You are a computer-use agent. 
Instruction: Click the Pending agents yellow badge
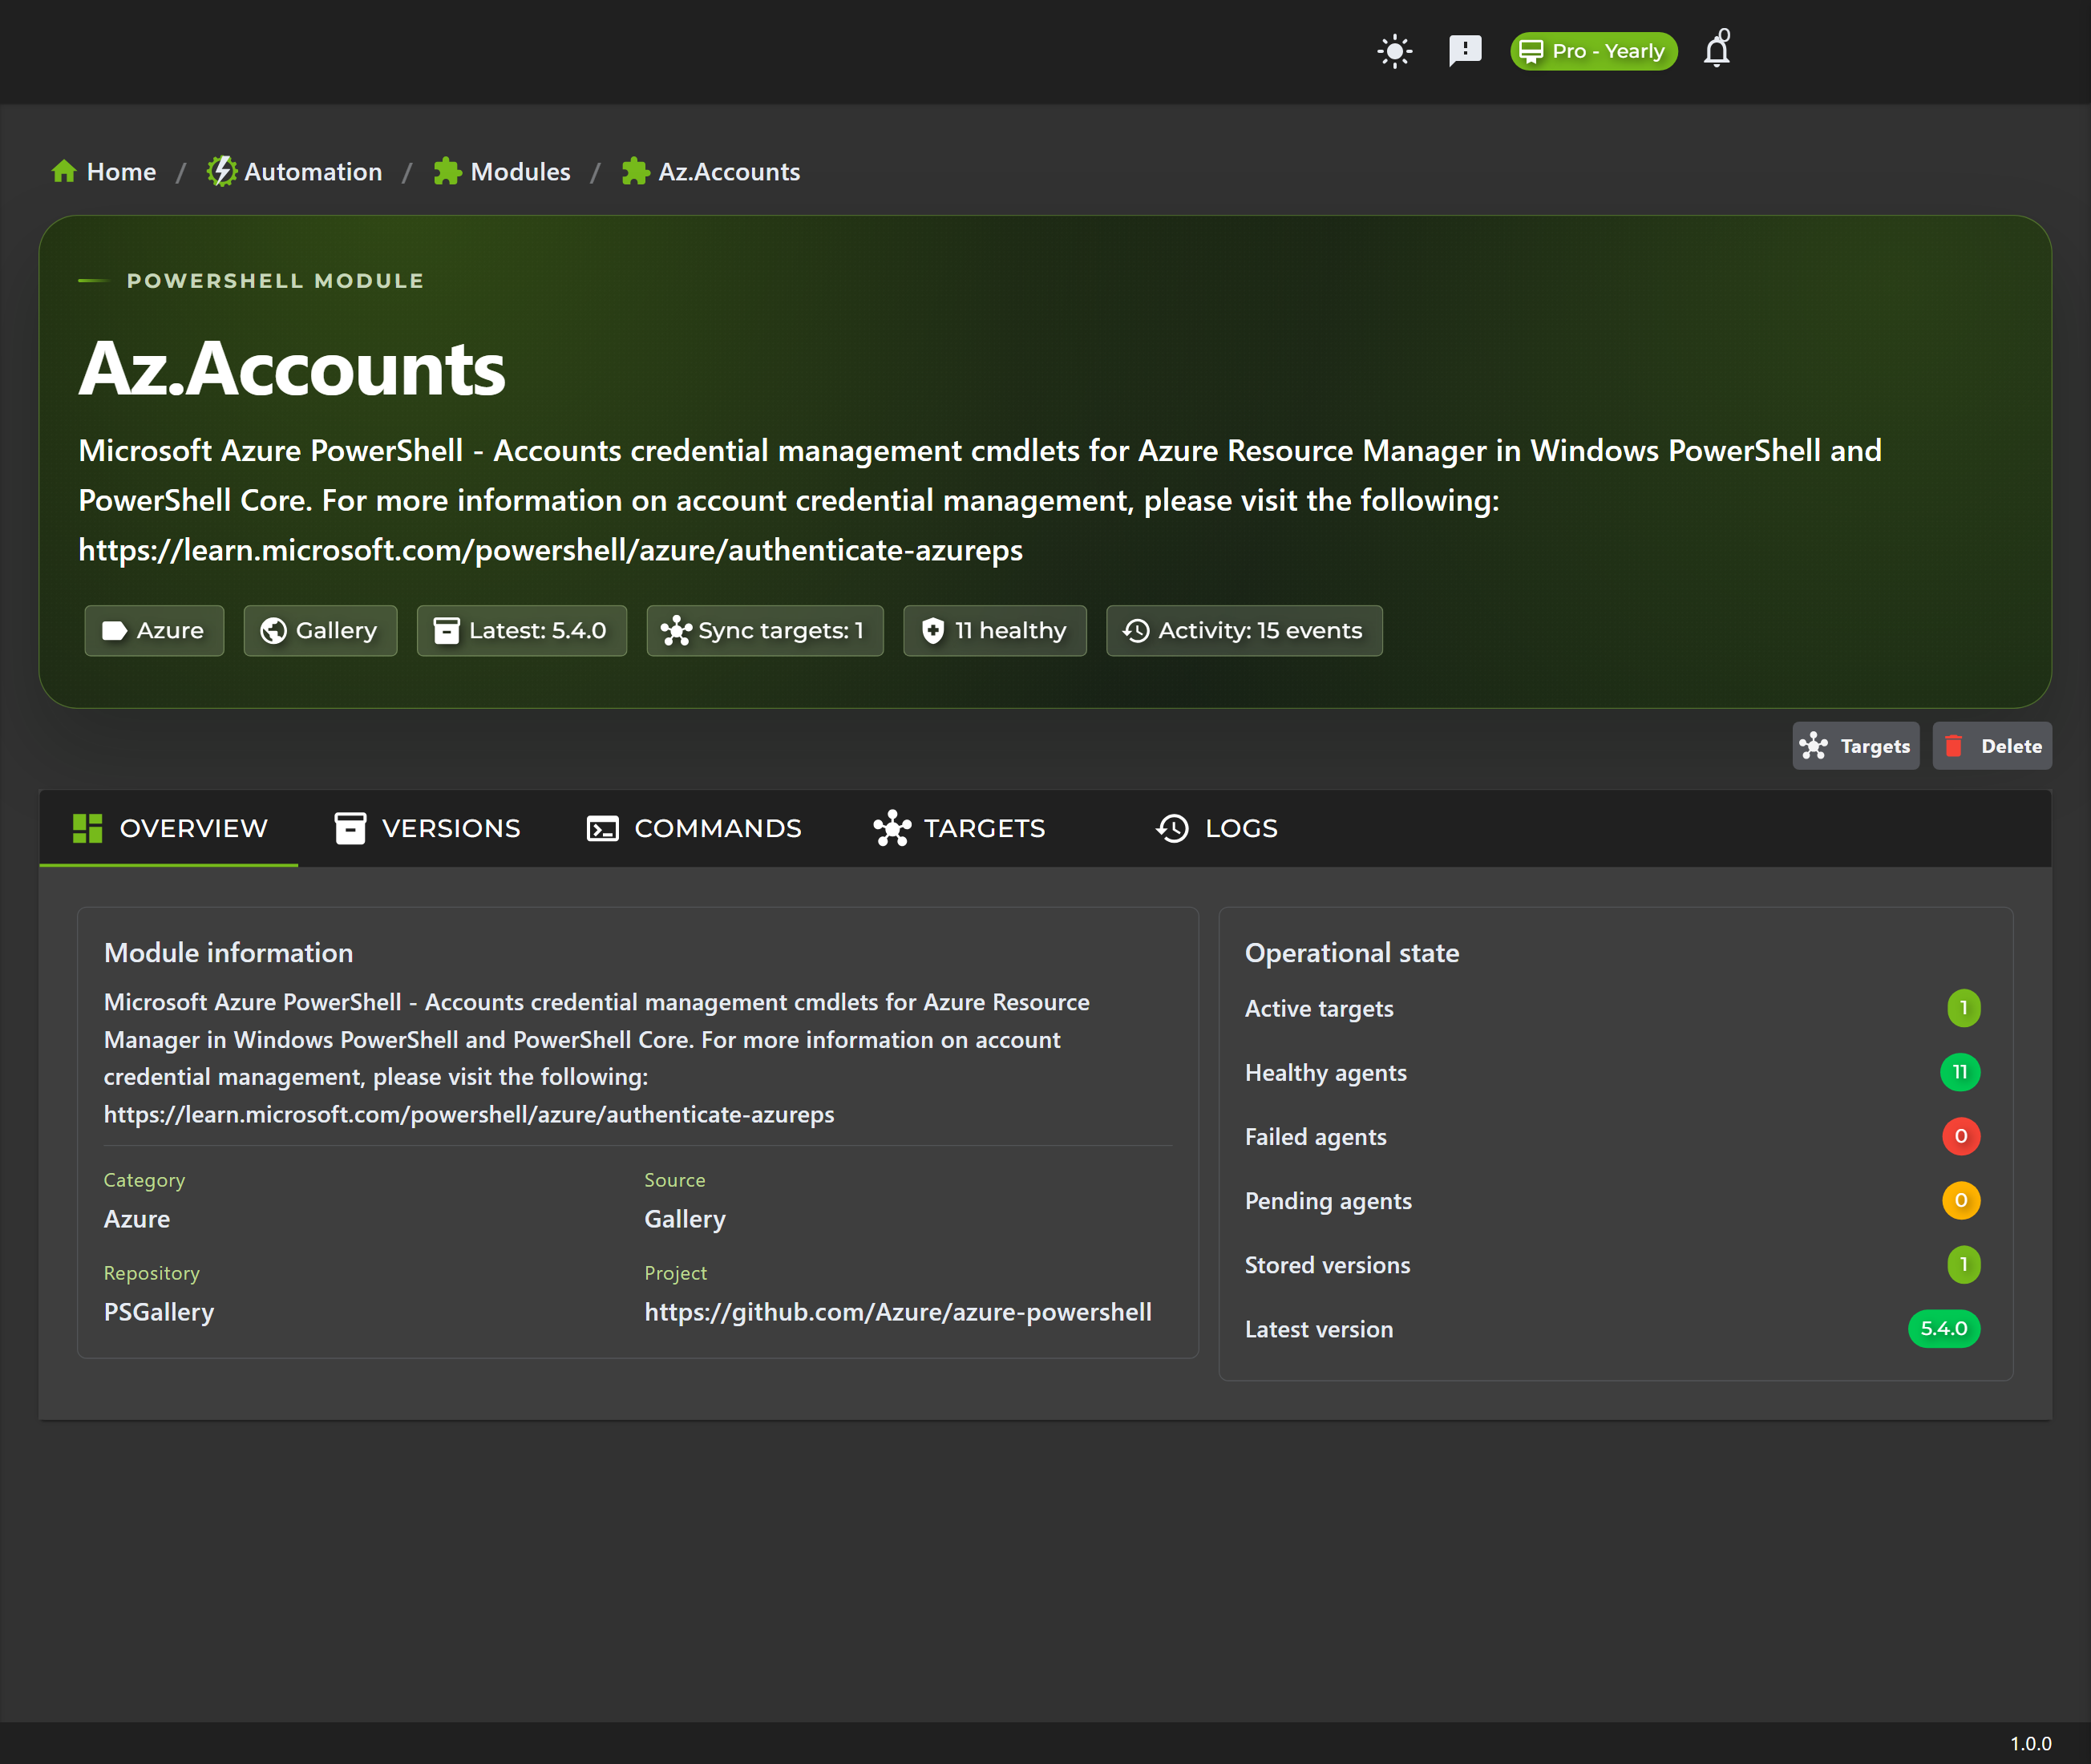coord(1961,1200)
